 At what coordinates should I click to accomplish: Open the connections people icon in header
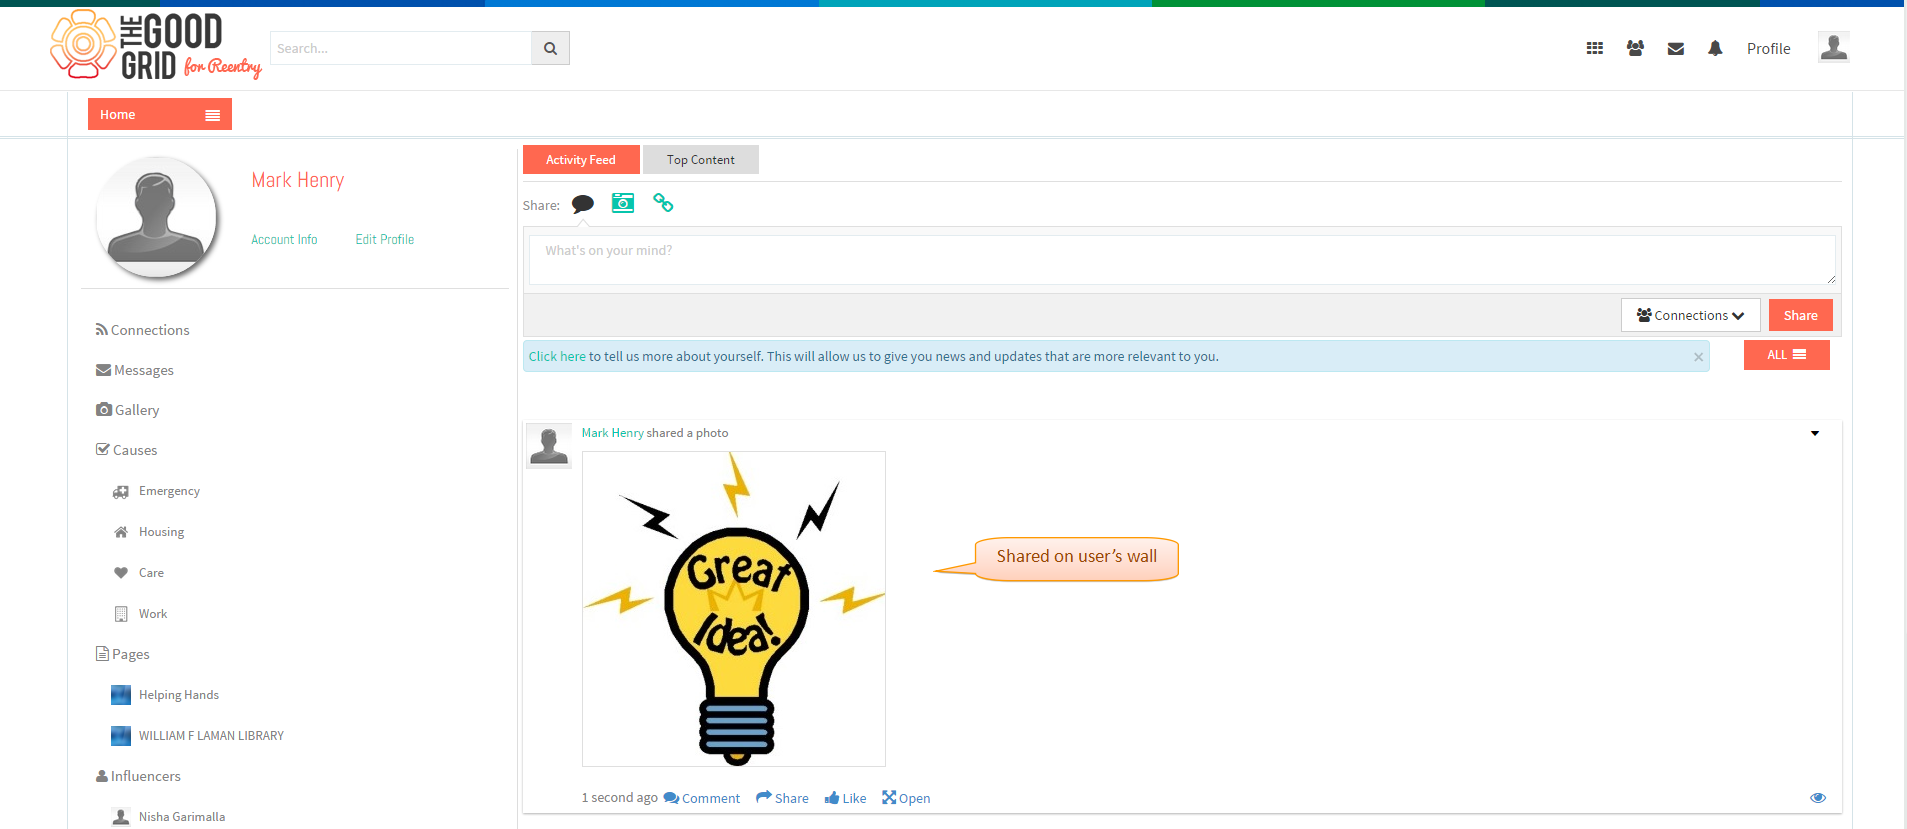pos(1635,48)
